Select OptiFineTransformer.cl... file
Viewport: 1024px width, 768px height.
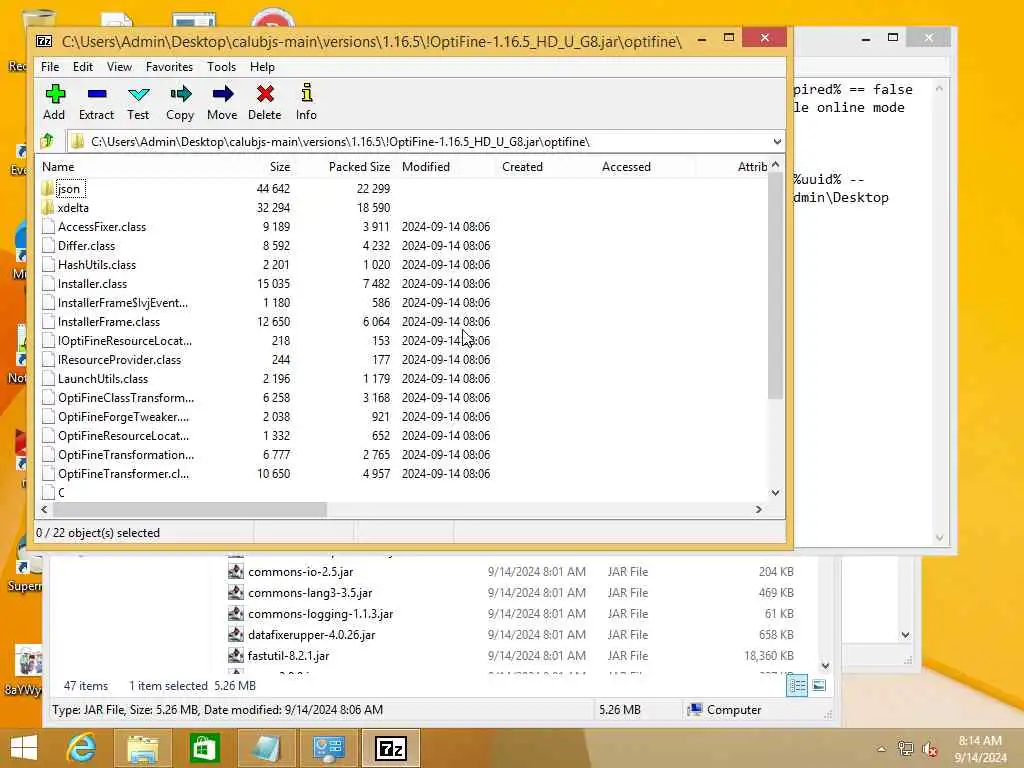pos(123,474)
